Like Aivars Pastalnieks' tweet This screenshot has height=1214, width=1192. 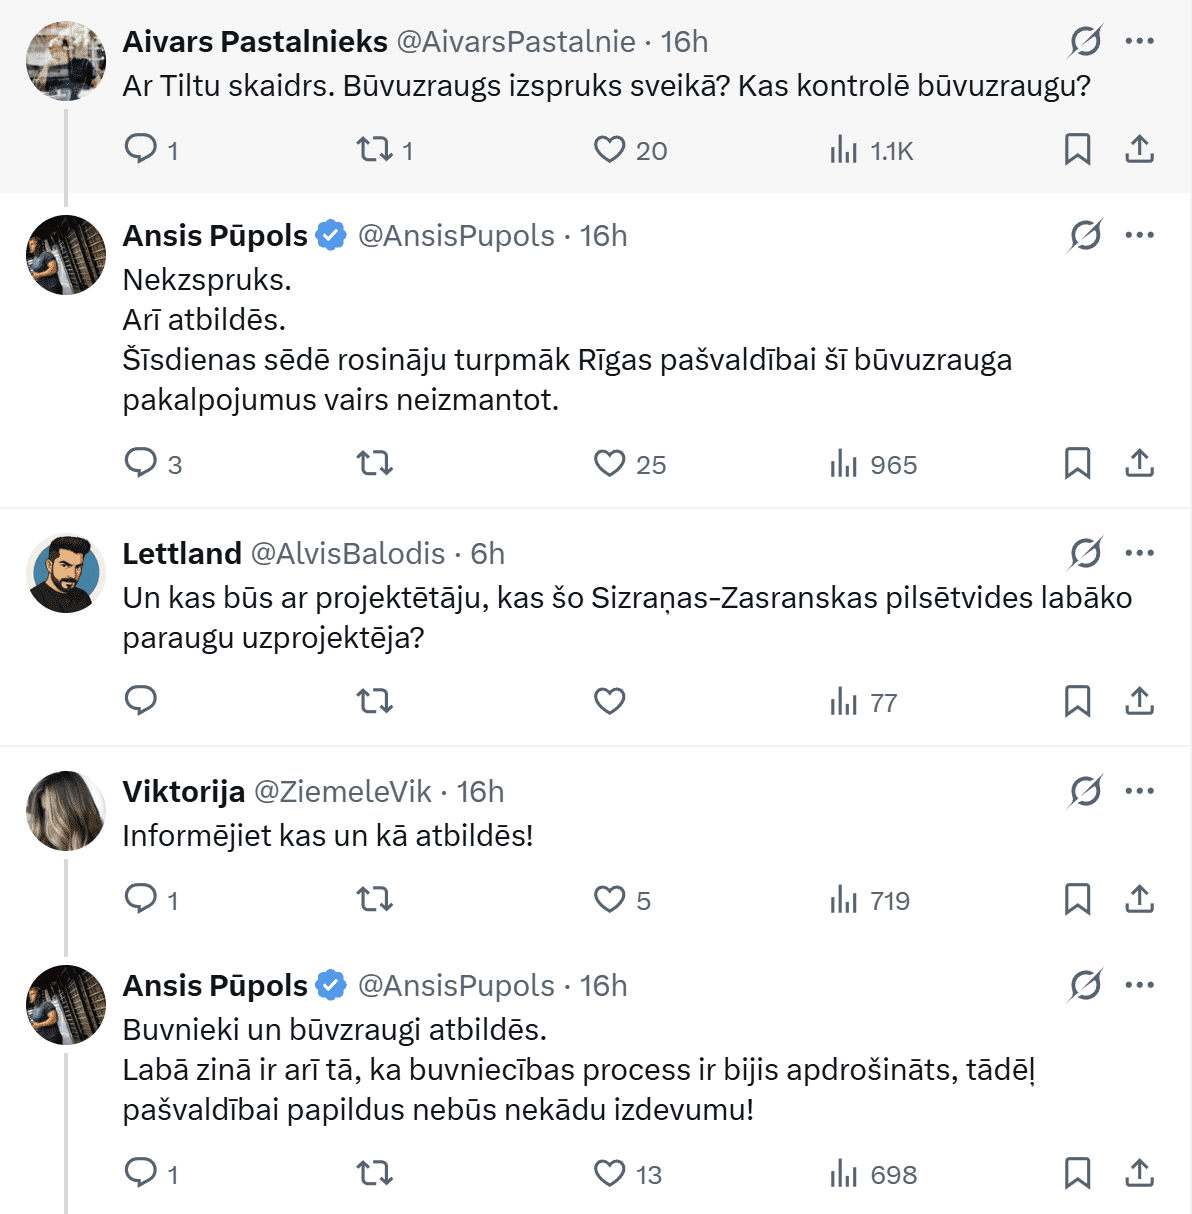609,150
